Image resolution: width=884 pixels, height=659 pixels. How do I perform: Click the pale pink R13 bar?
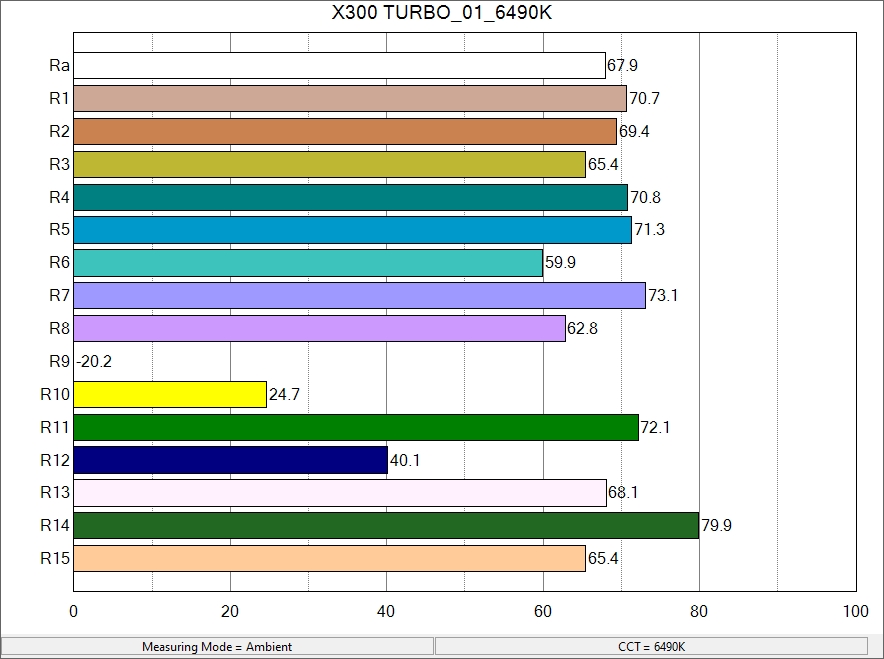point(340,493)
